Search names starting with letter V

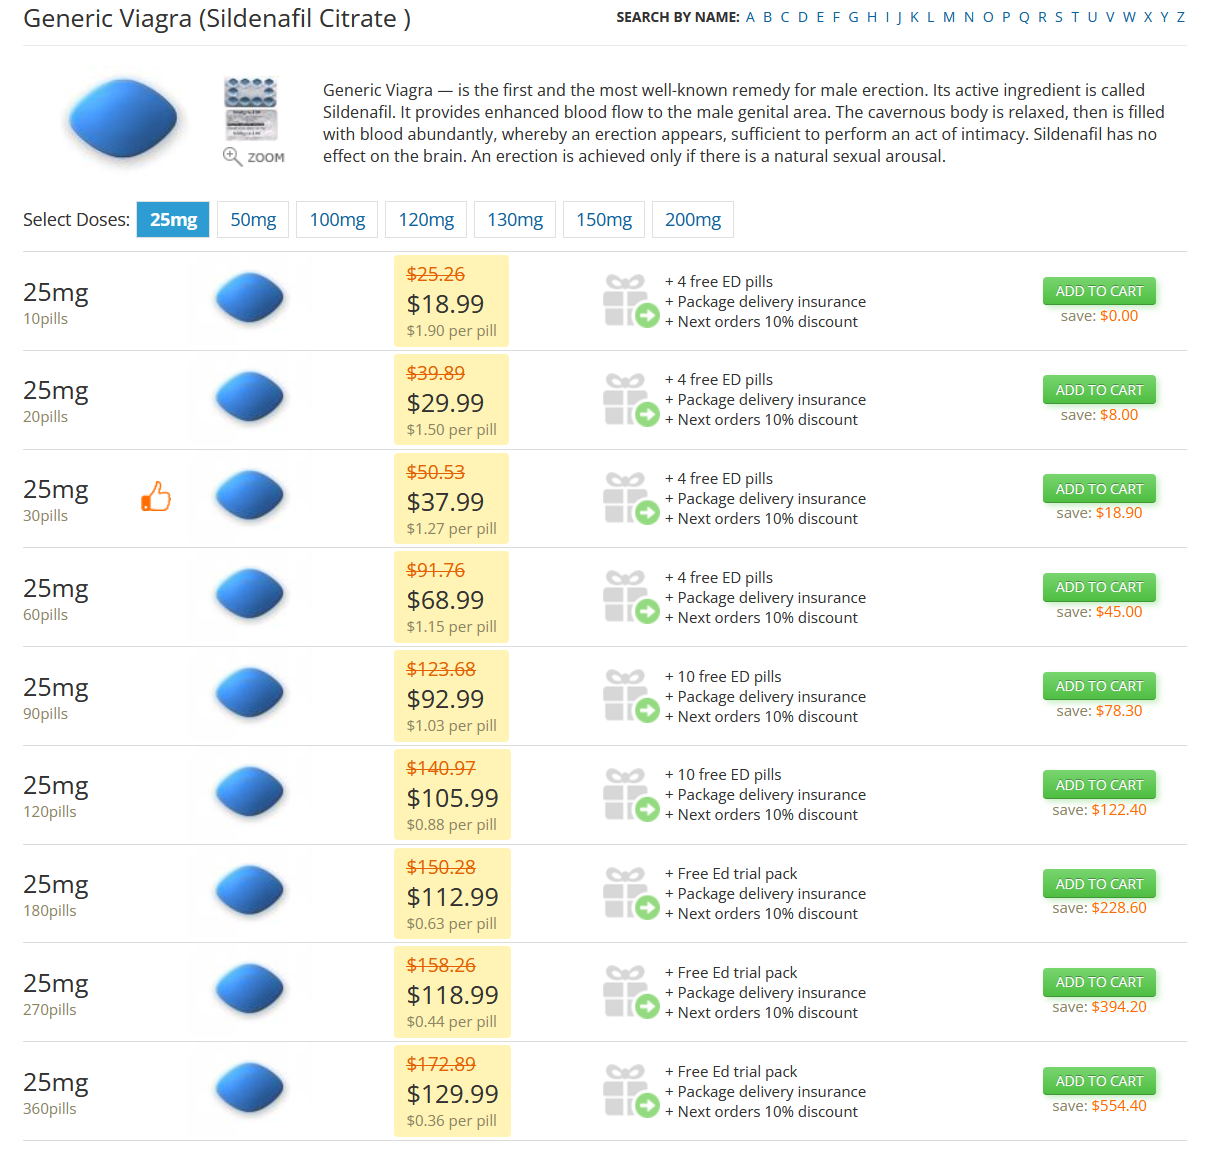pos(1110,17)
